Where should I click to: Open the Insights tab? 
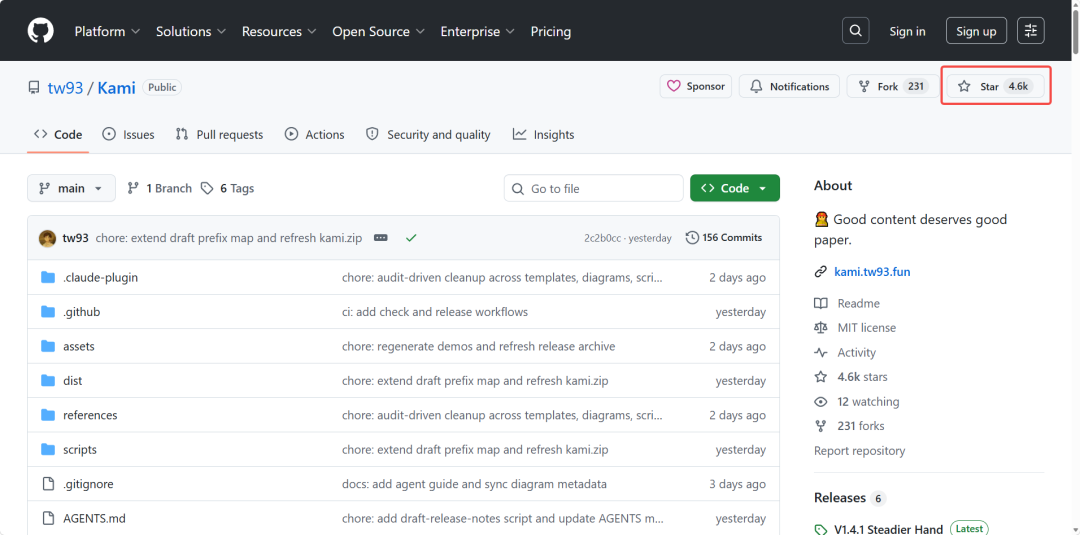(x=543, y=135)
